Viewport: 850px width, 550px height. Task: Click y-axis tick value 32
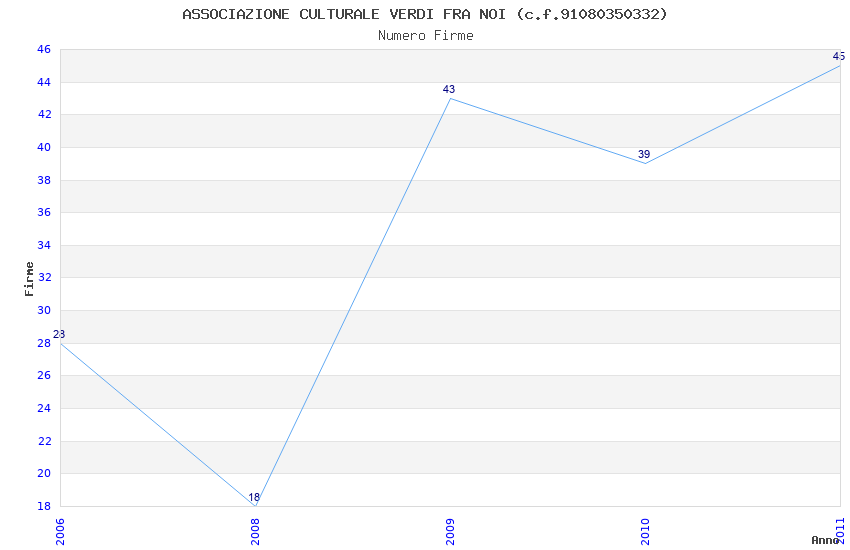44,278
